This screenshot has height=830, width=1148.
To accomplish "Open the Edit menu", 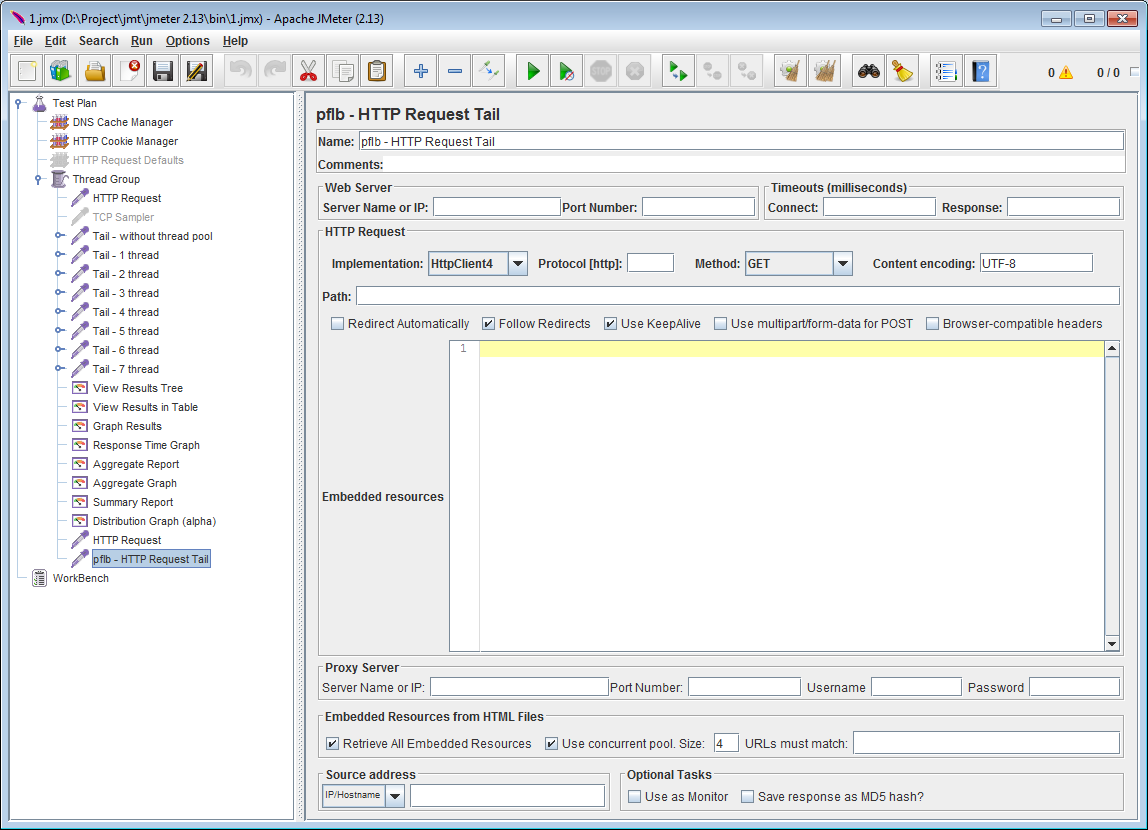I will pos(55,41).
